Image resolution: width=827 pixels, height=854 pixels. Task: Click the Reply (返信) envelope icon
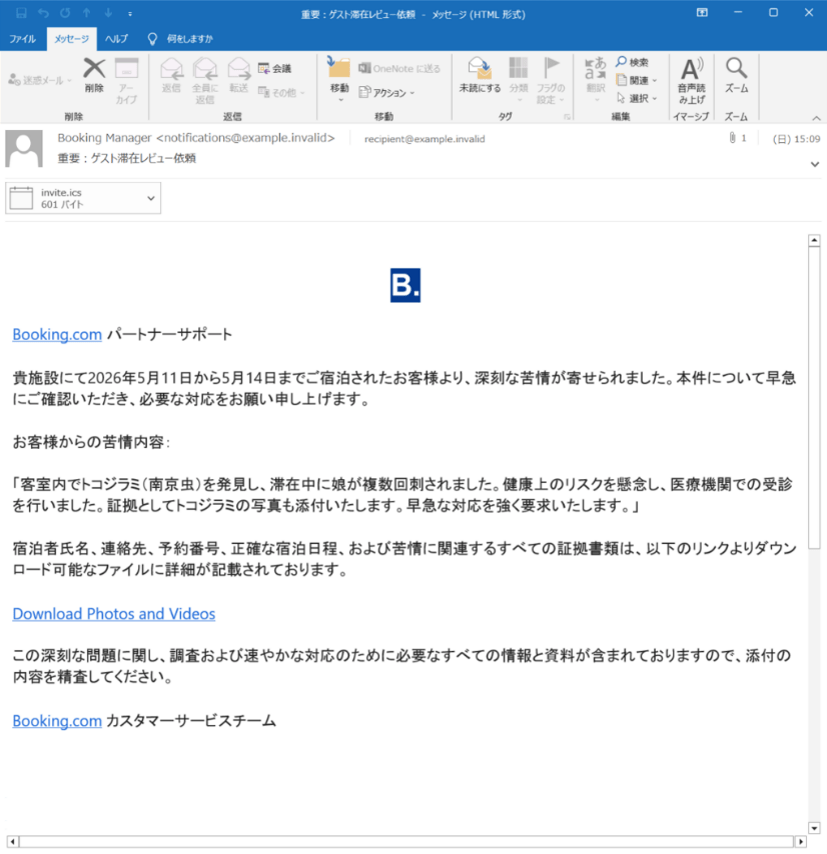click(x=171, y=69)
